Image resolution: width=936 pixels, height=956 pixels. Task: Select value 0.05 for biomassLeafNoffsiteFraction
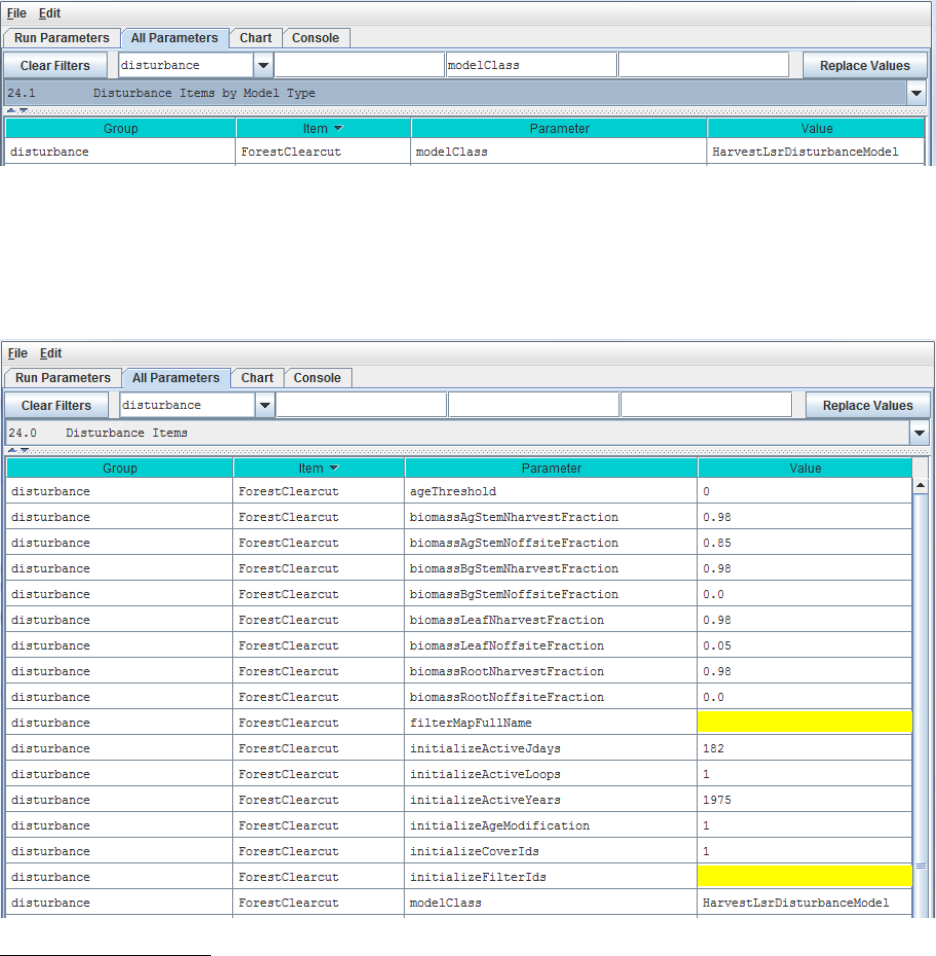click(805, 646)
